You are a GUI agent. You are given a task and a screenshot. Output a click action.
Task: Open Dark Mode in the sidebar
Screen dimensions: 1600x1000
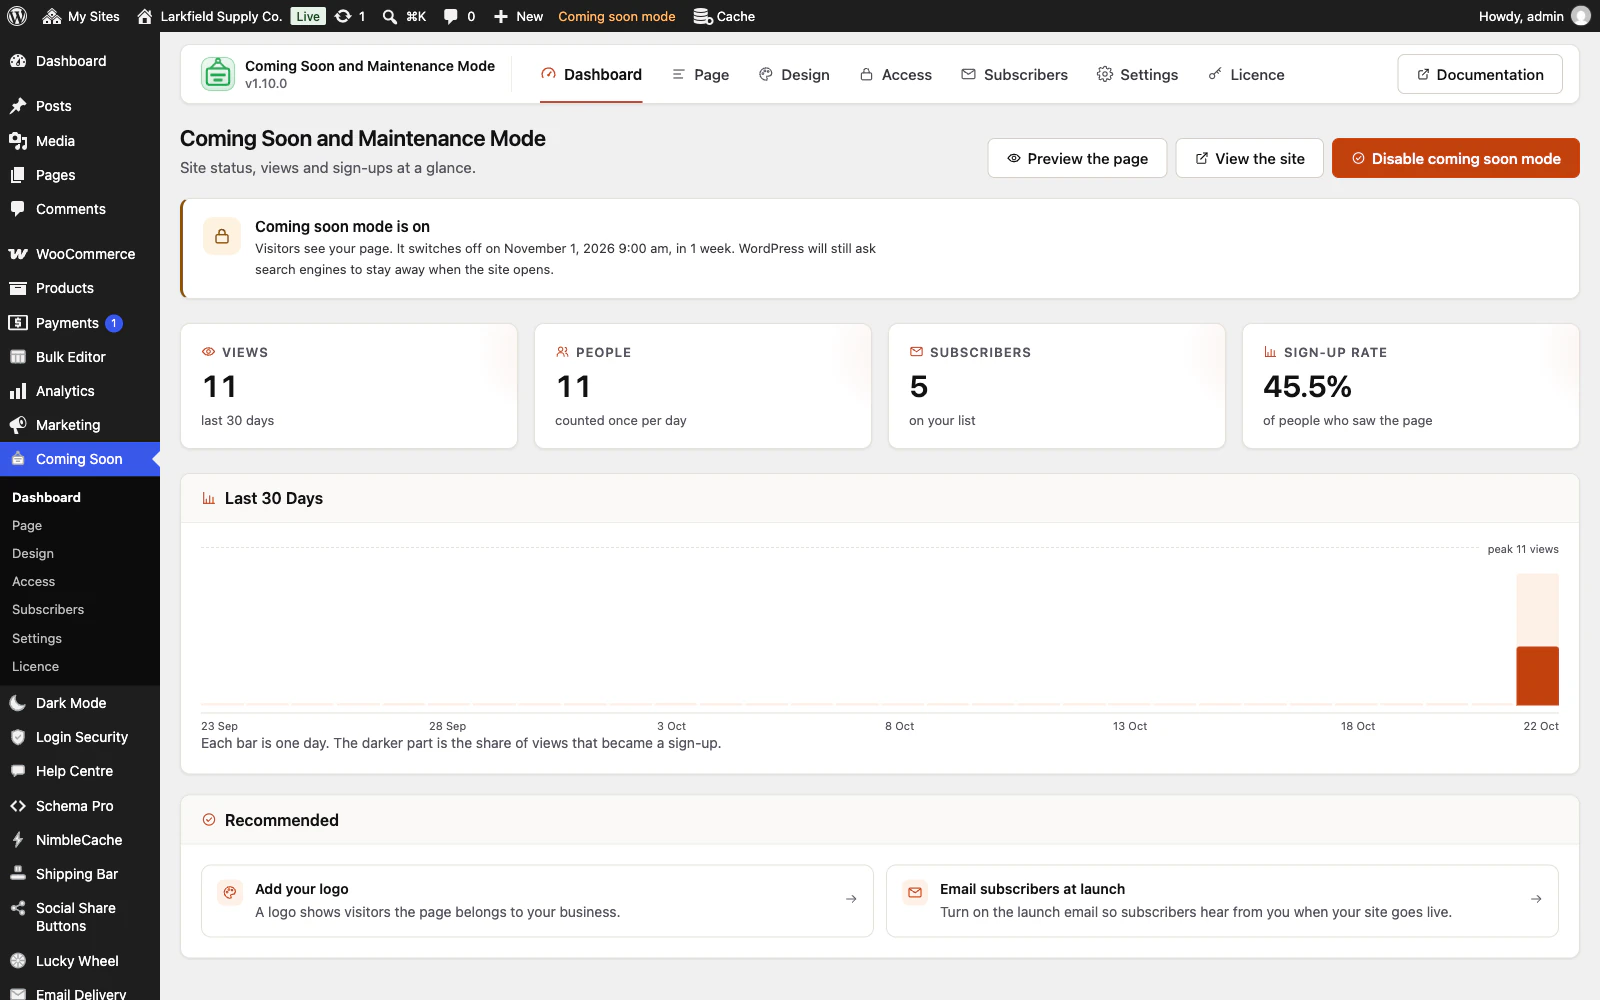80,703
